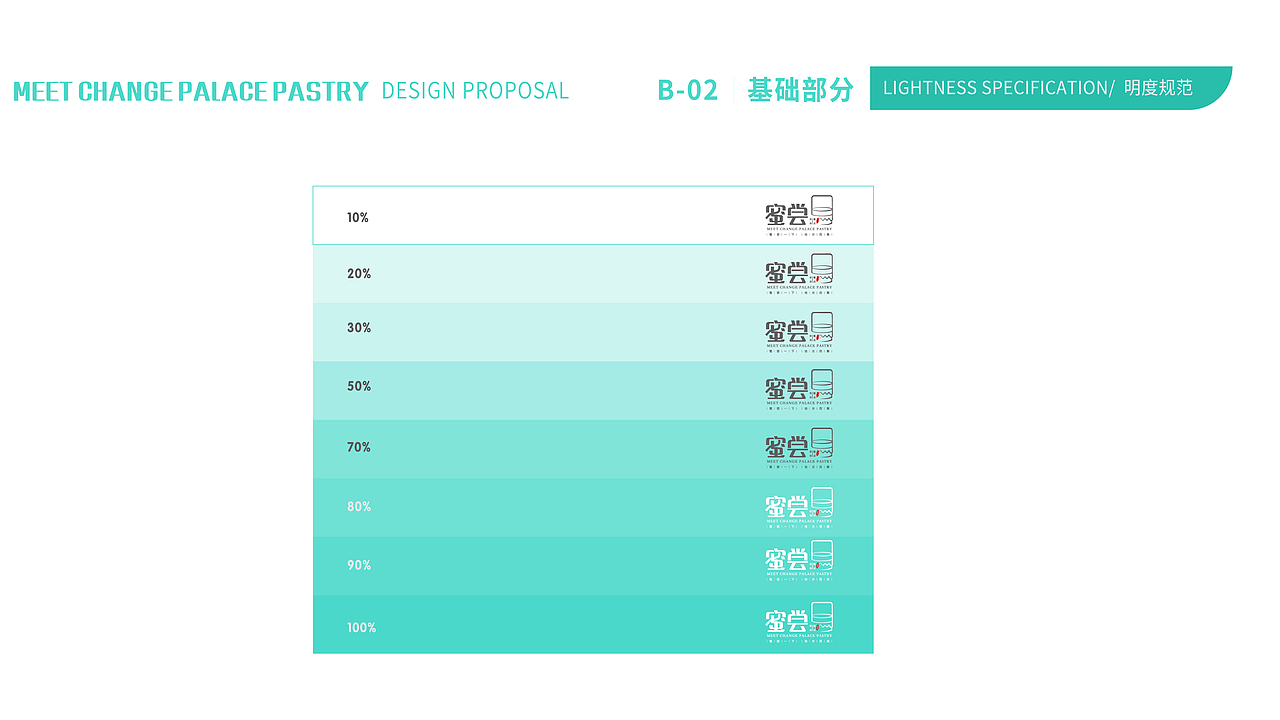Click the Lightness Specification header tab
The height and width of the screenshot is (720, 1280).
[x=1050, y=88]
